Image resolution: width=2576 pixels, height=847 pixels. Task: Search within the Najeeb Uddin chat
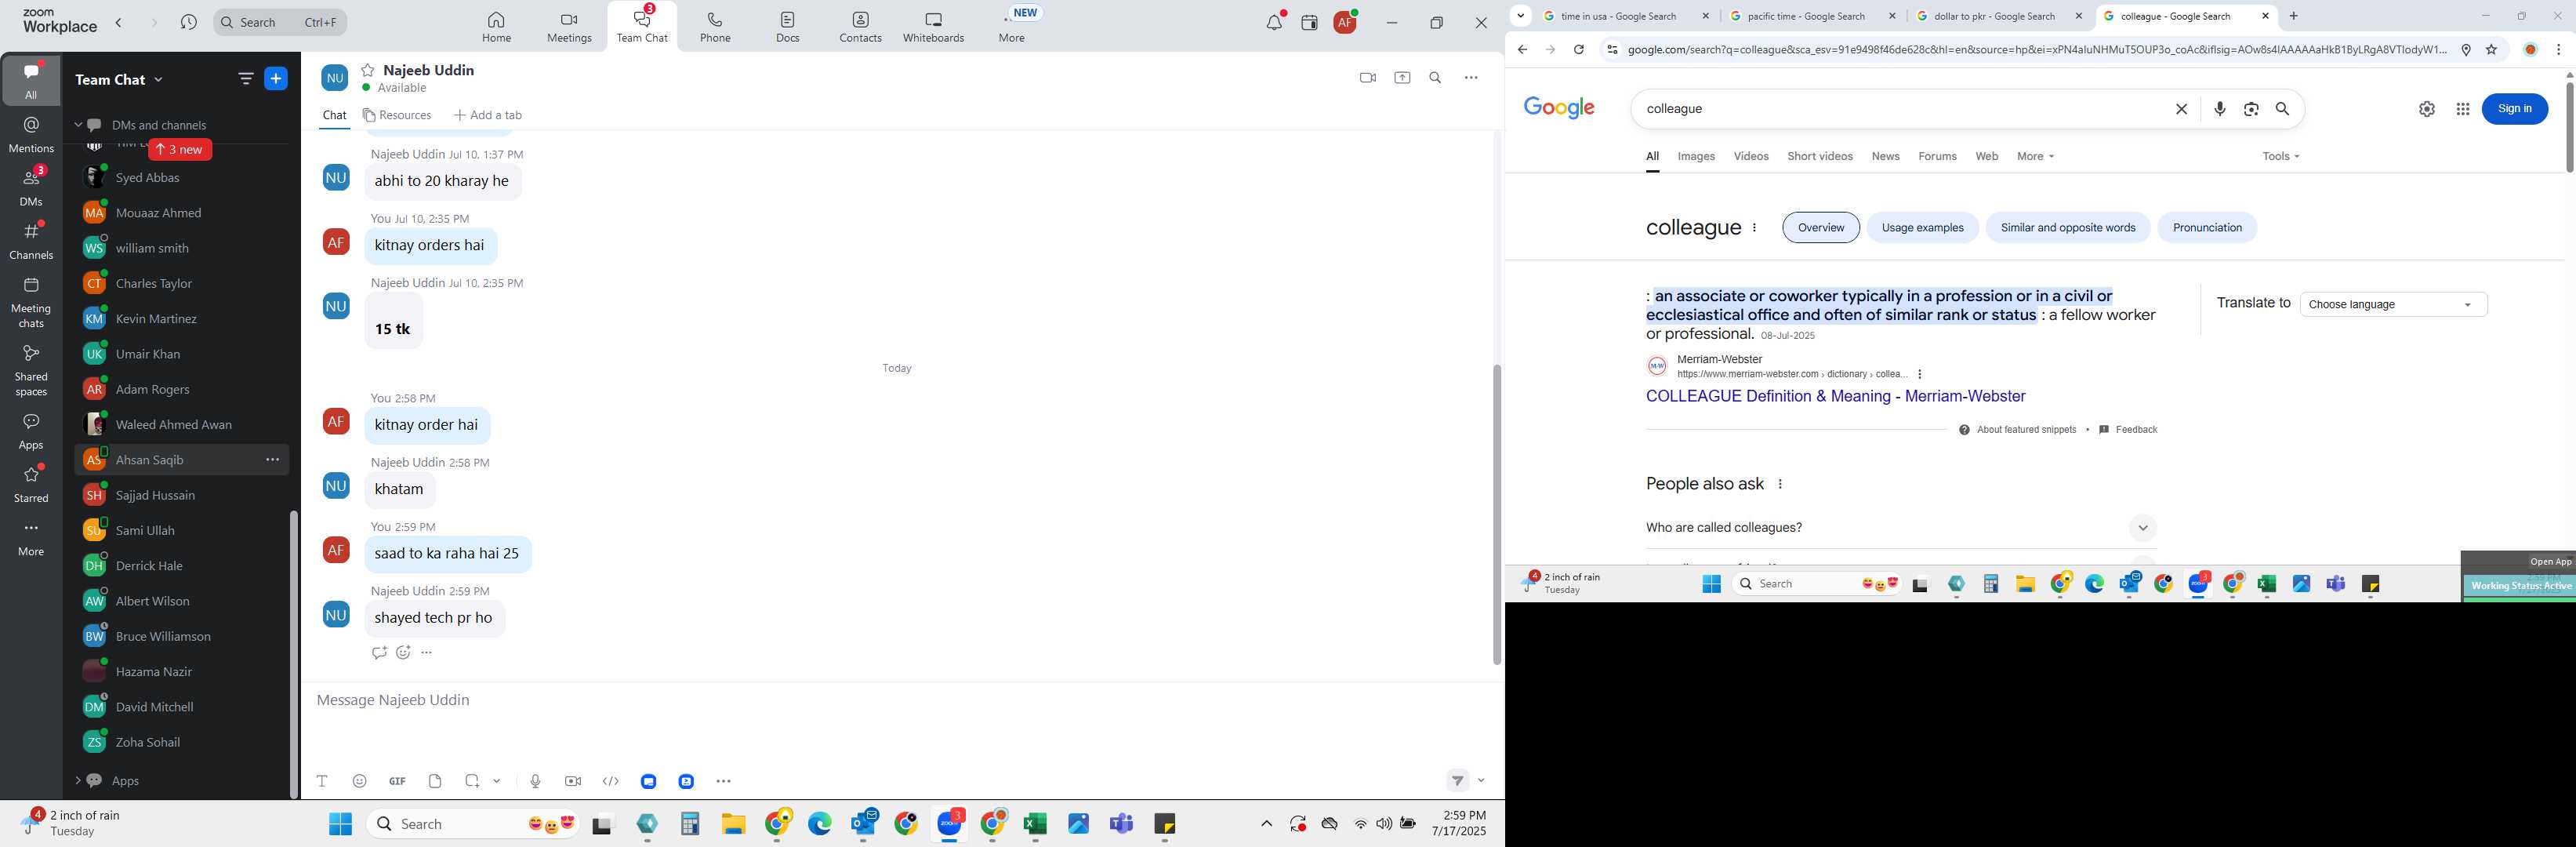click(1435, 78)
